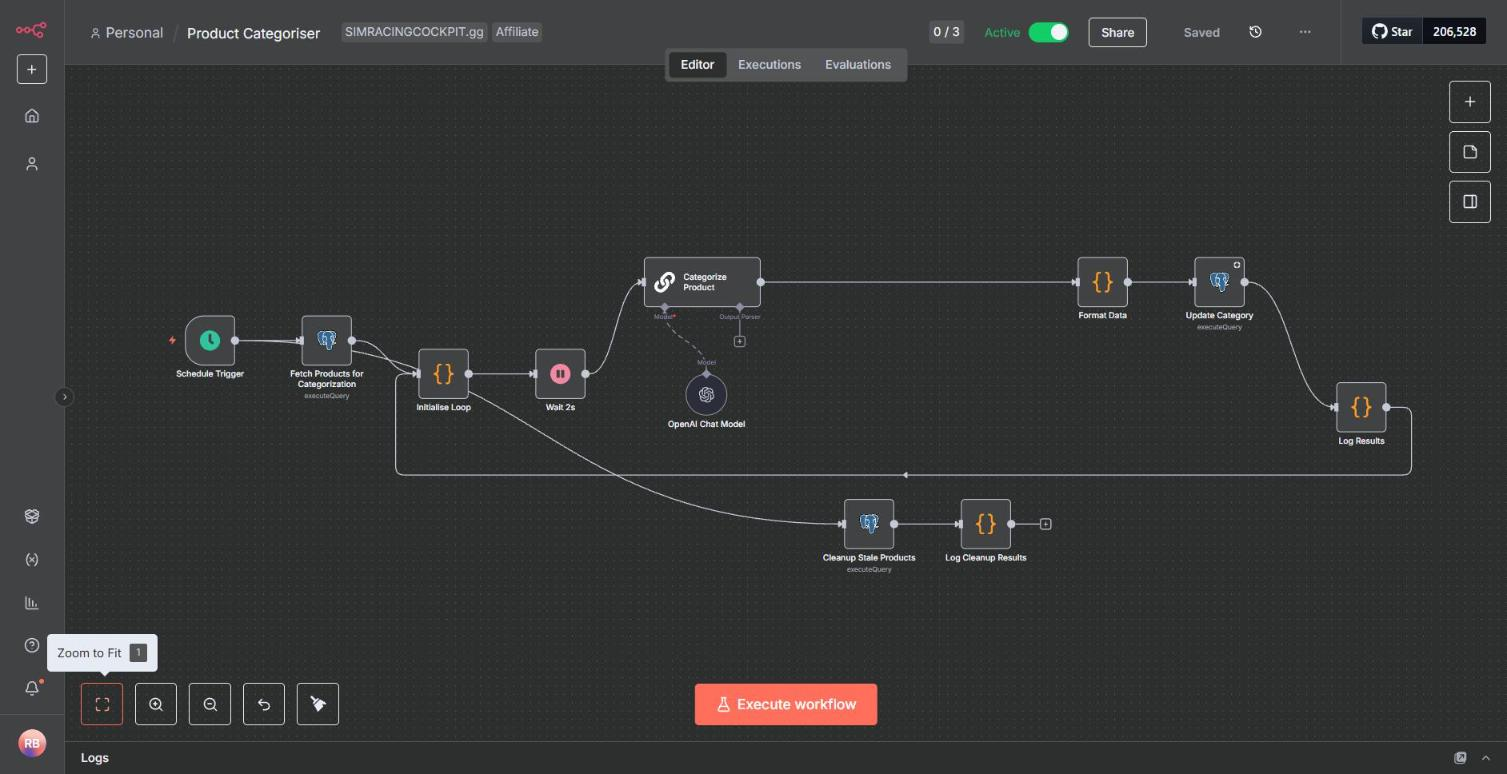This screenshot has height=774, width=1507.
Task: Select the Update Category Postgres node
Action: click(1219, 282)
